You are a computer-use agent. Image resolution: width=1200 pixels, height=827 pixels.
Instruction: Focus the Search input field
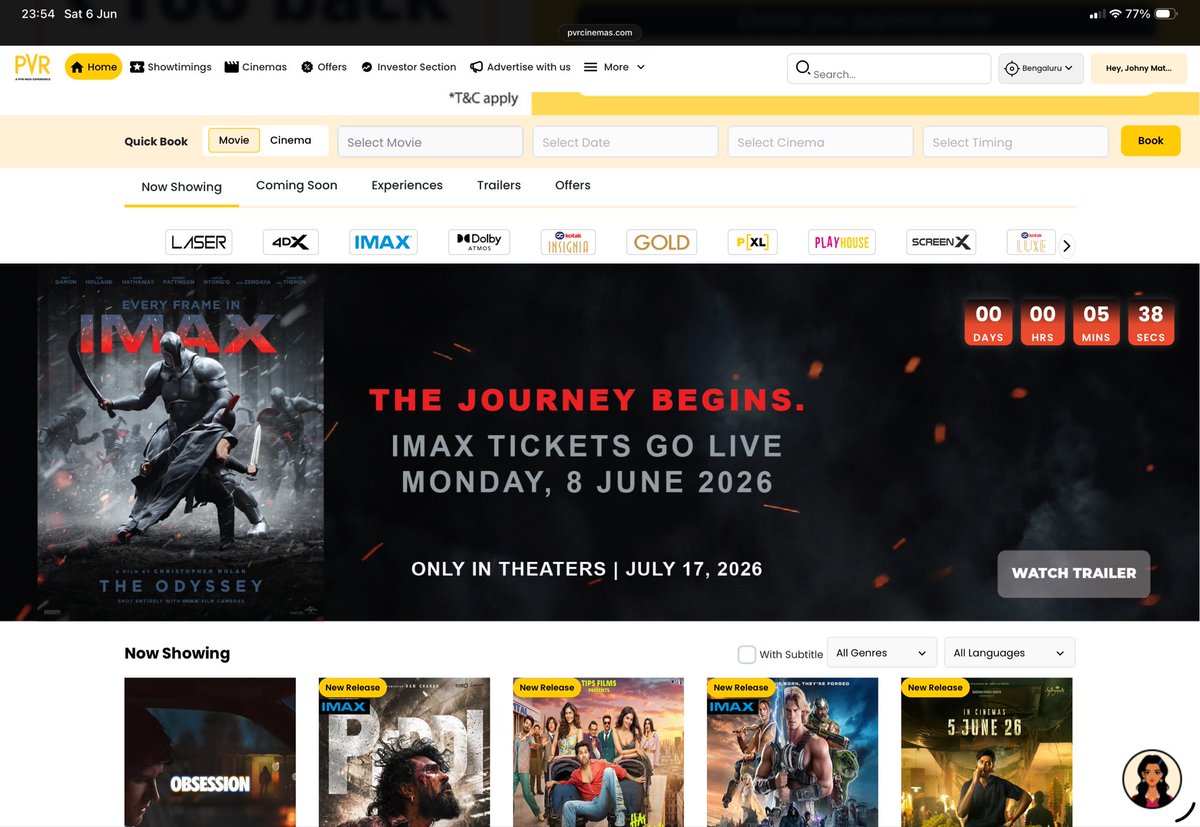point(889,69)
